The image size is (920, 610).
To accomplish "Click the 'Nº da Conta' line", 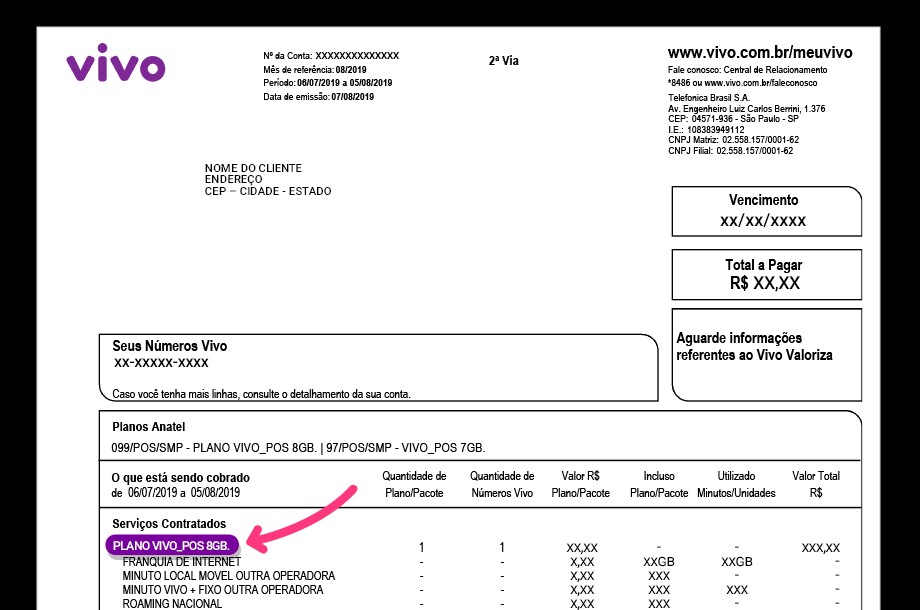I will [331, 56].
